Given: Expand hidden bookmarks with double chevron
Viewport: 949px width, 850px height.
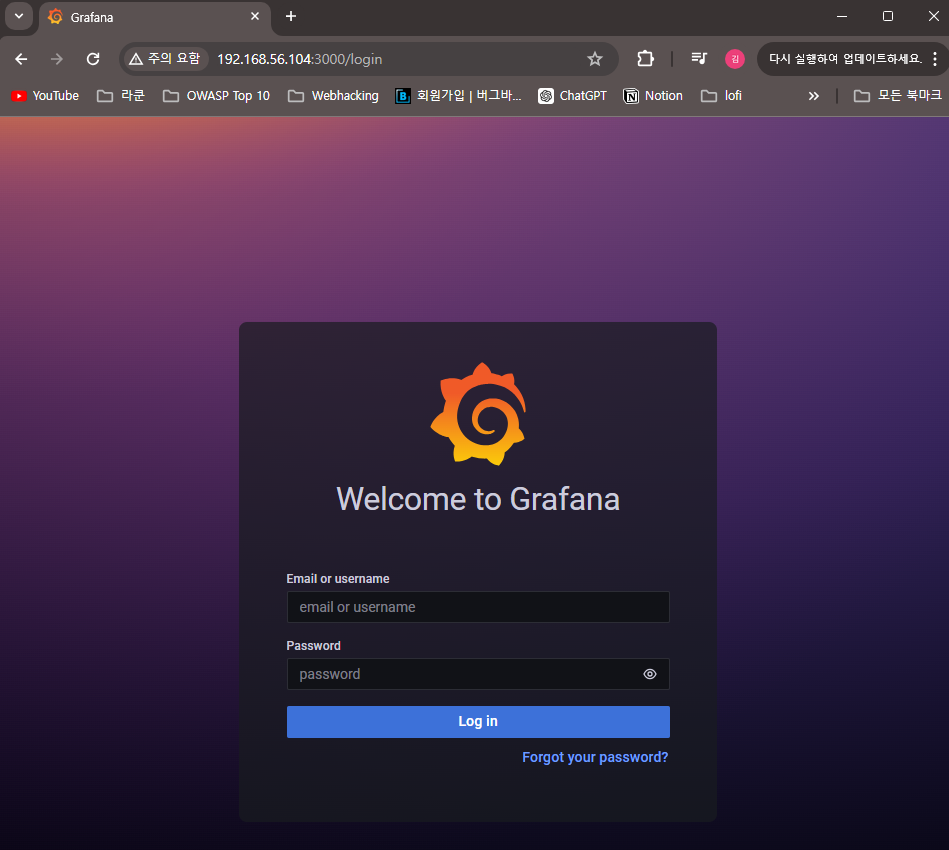Looking at the screenshot, I should pyautogui.click(x=813, y=96).
